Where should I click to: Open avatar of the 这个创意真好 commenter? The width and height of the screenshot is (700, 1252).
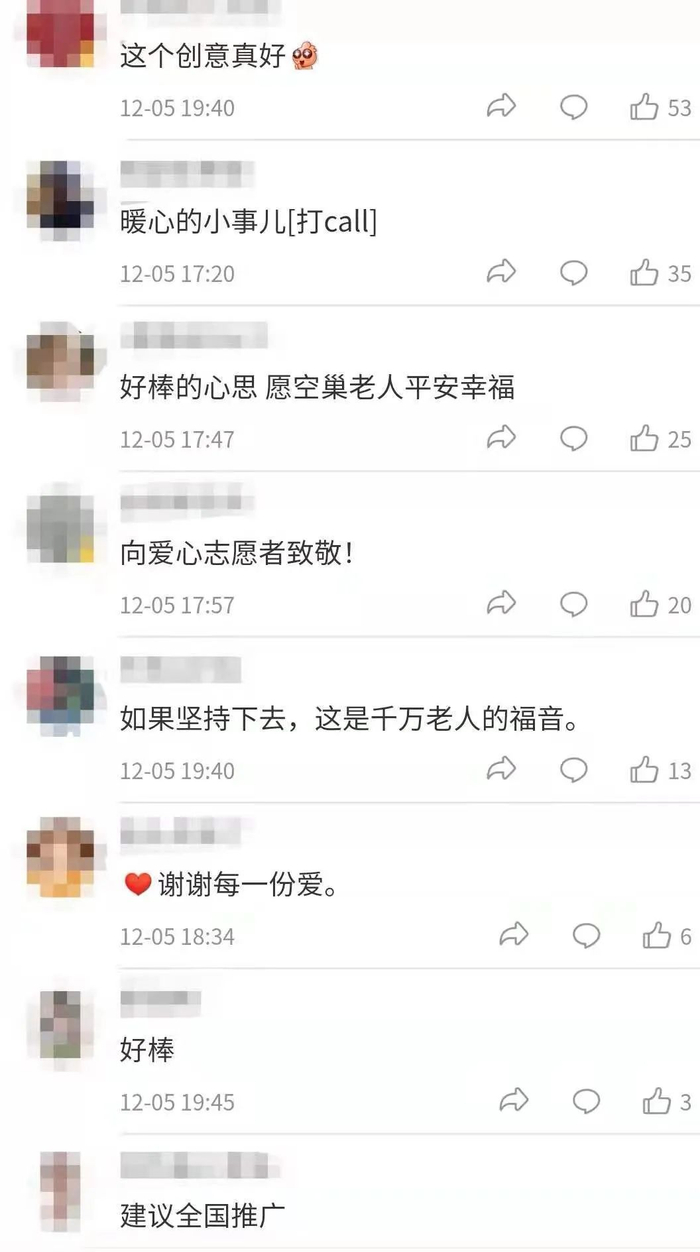[x=60, y=32]
